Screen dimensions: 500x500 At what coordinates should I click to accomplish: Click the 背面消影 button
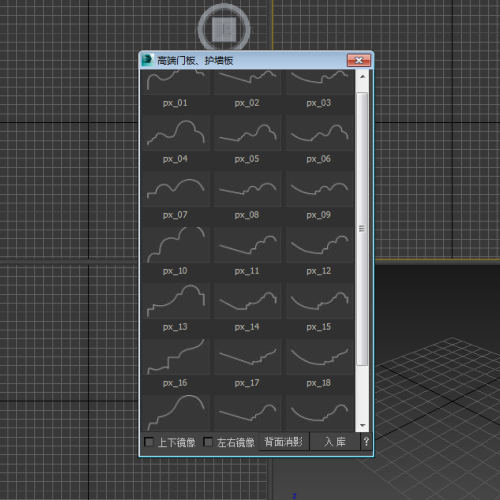tap(284, 442)
